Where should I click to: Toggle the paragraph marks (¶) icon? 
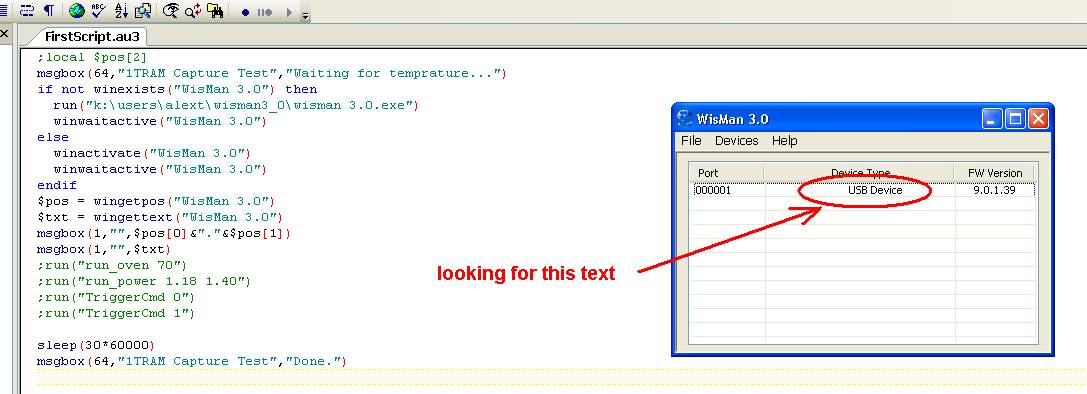click(x=48, y=10)
